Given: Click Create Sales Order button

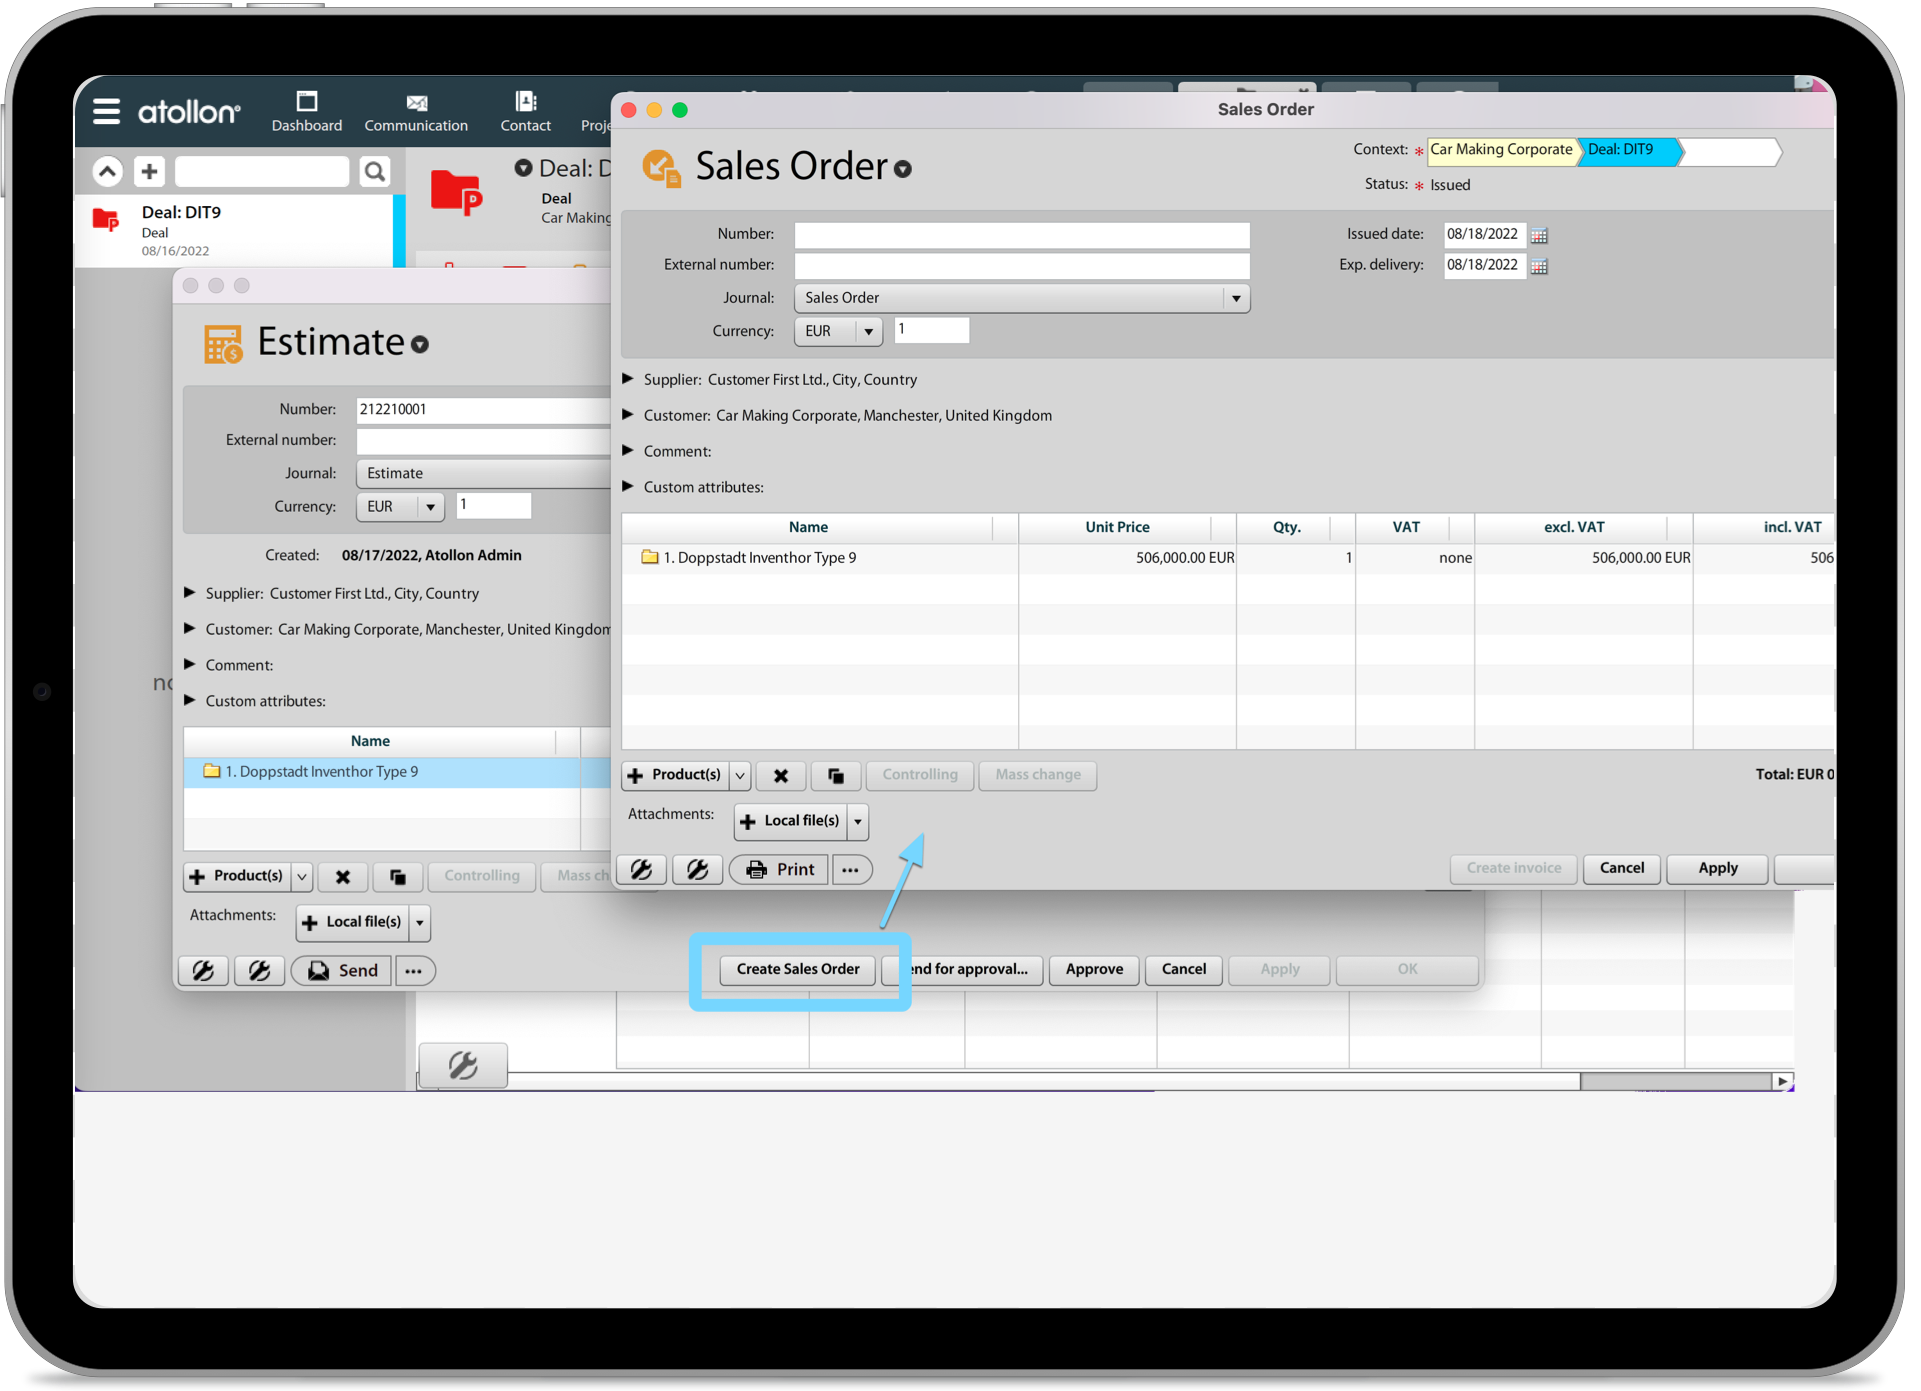Looking at the screenshot, I should (797, 969).
